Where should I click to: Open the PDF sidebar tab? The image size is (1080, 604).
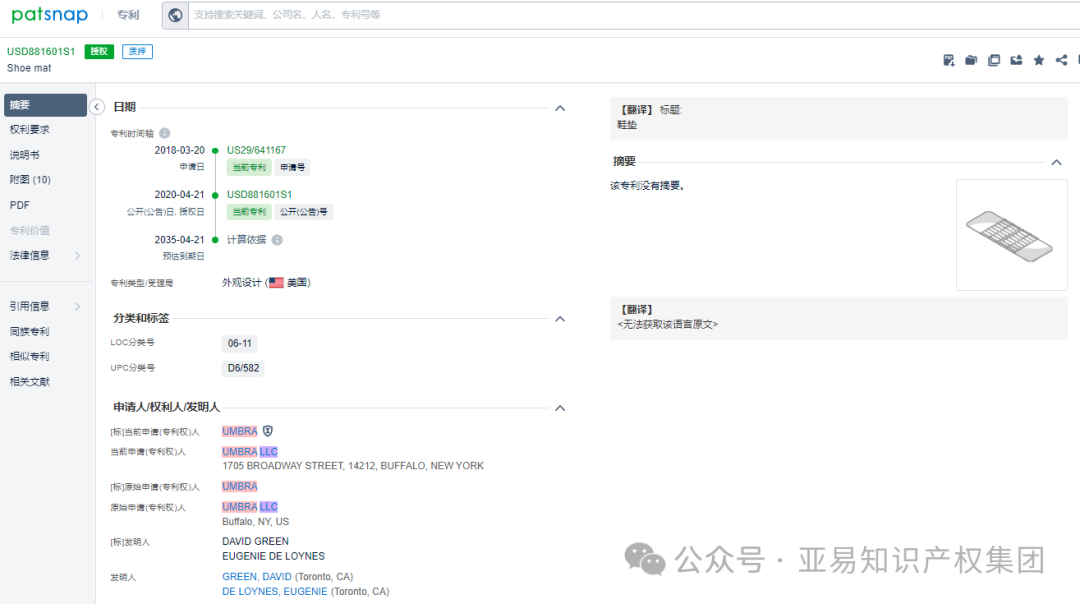19,205
